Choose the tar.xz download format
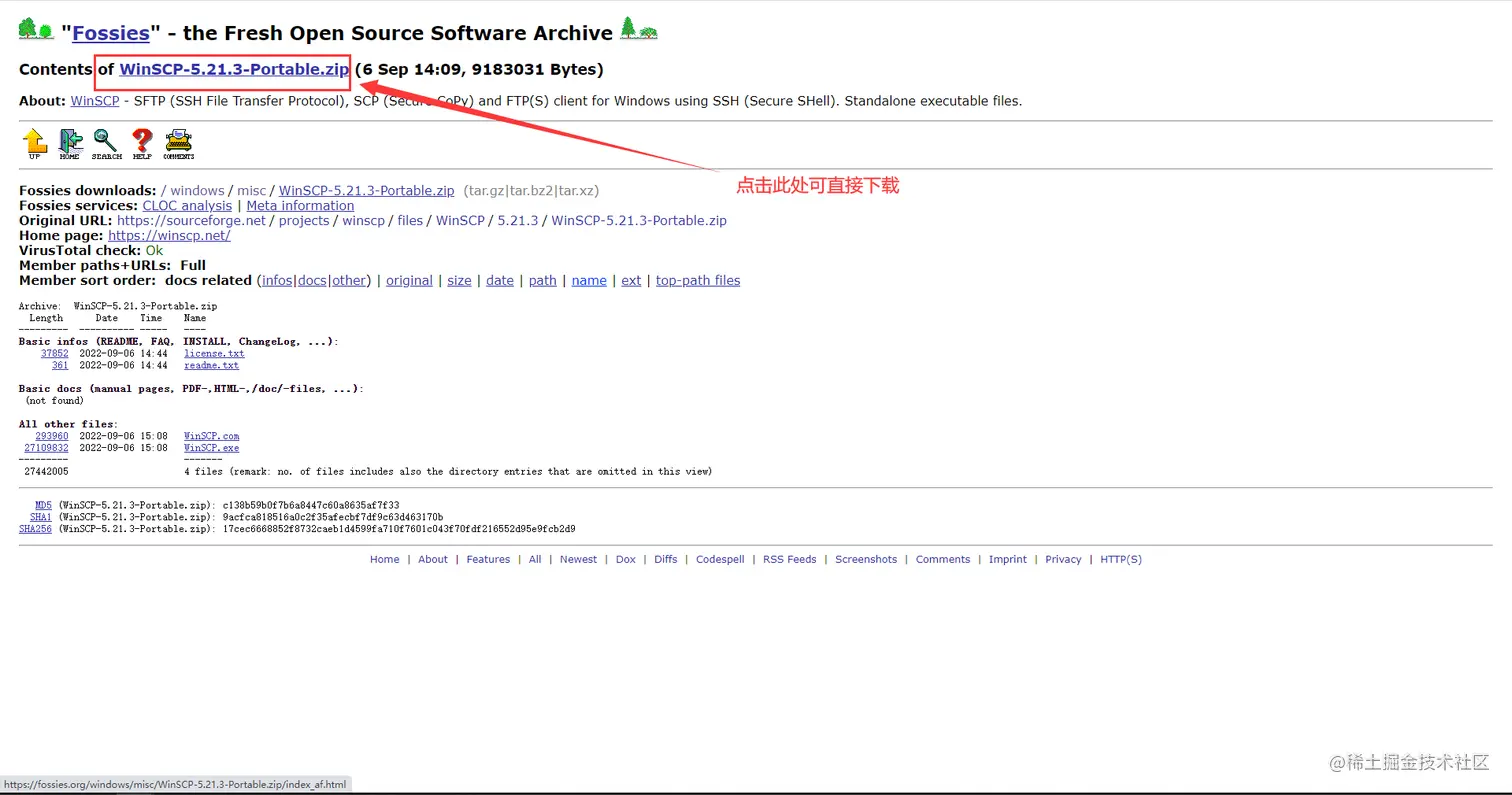The width and height of the screenshot is (1512, 795). [x=576, y=191]
